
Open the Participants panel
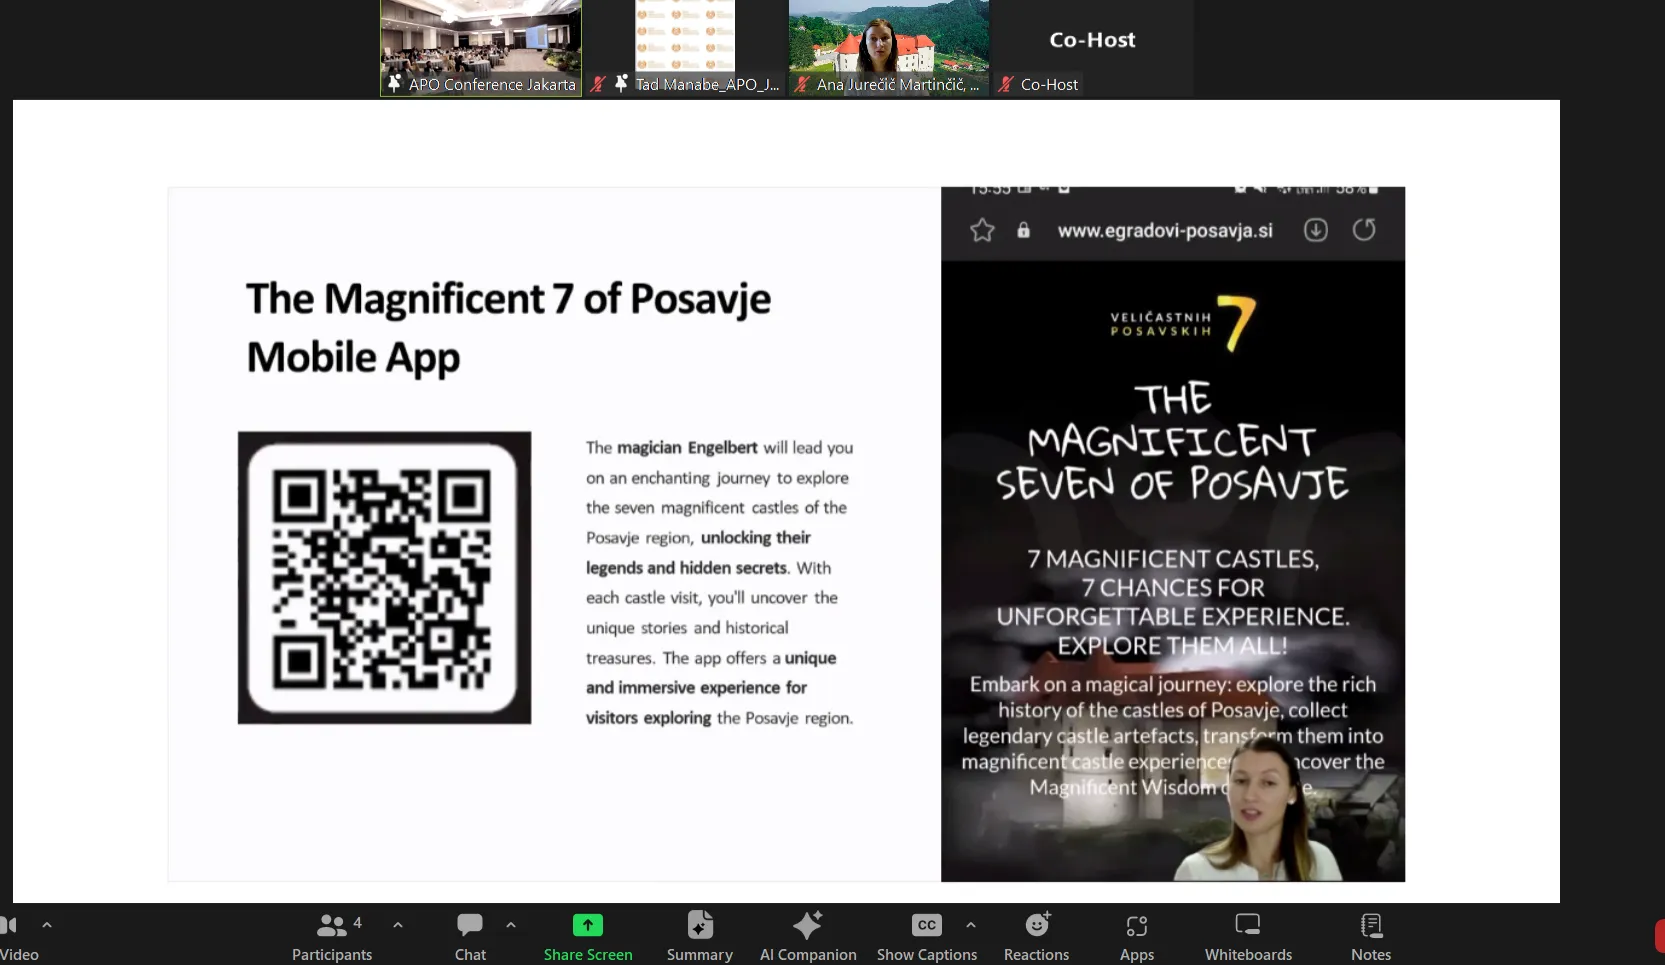pyautogui.click(x=331, y=936)
